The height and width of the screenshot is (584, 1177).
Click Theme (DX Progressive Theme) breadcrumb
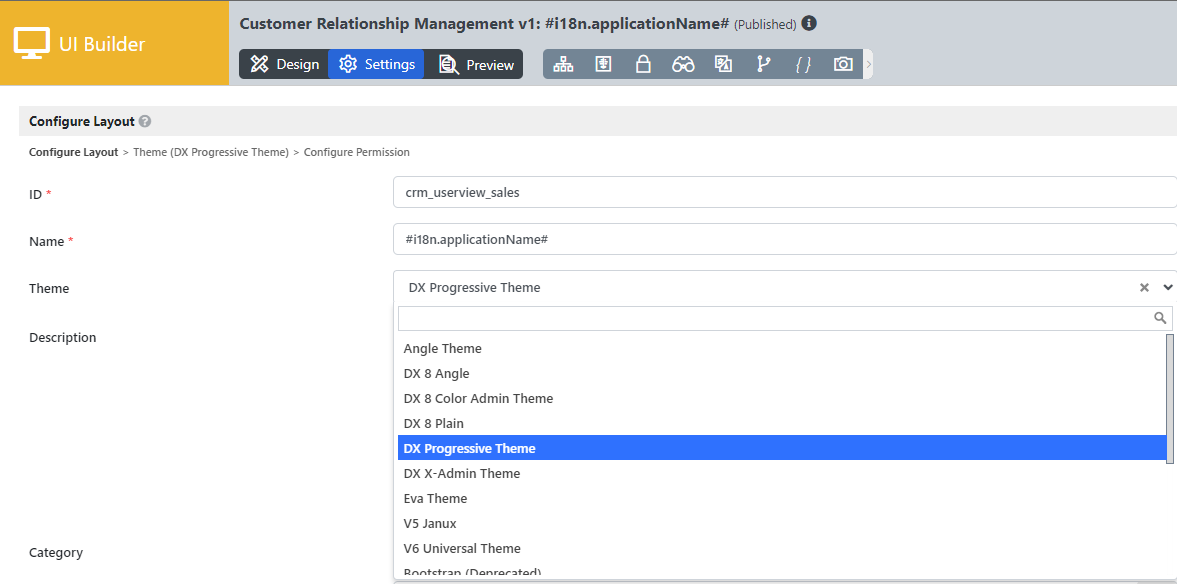coord(210,152)
